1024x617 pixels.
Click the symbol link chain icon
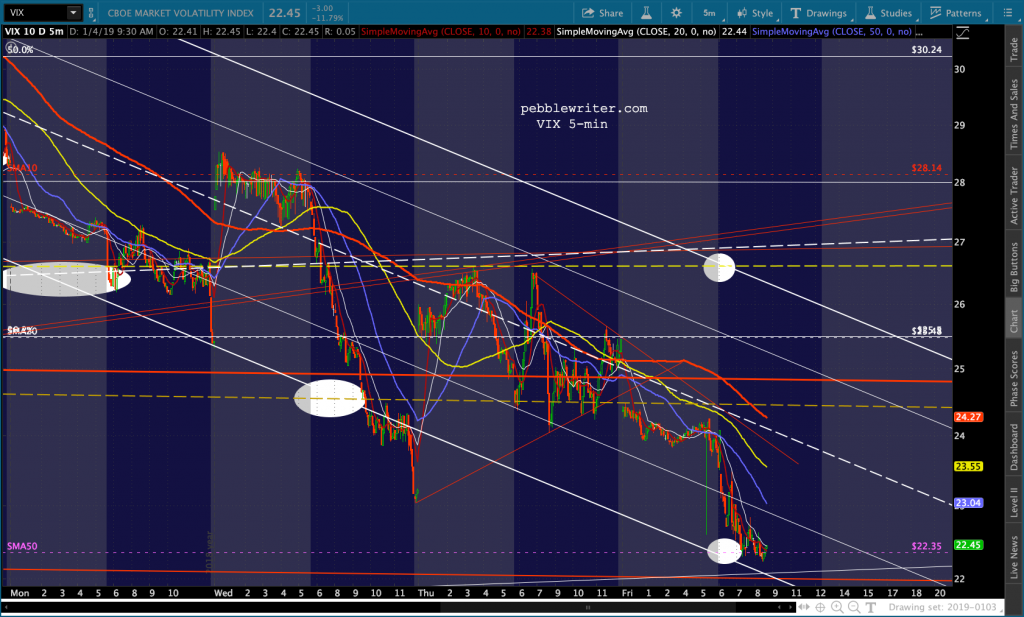point(91,13)
